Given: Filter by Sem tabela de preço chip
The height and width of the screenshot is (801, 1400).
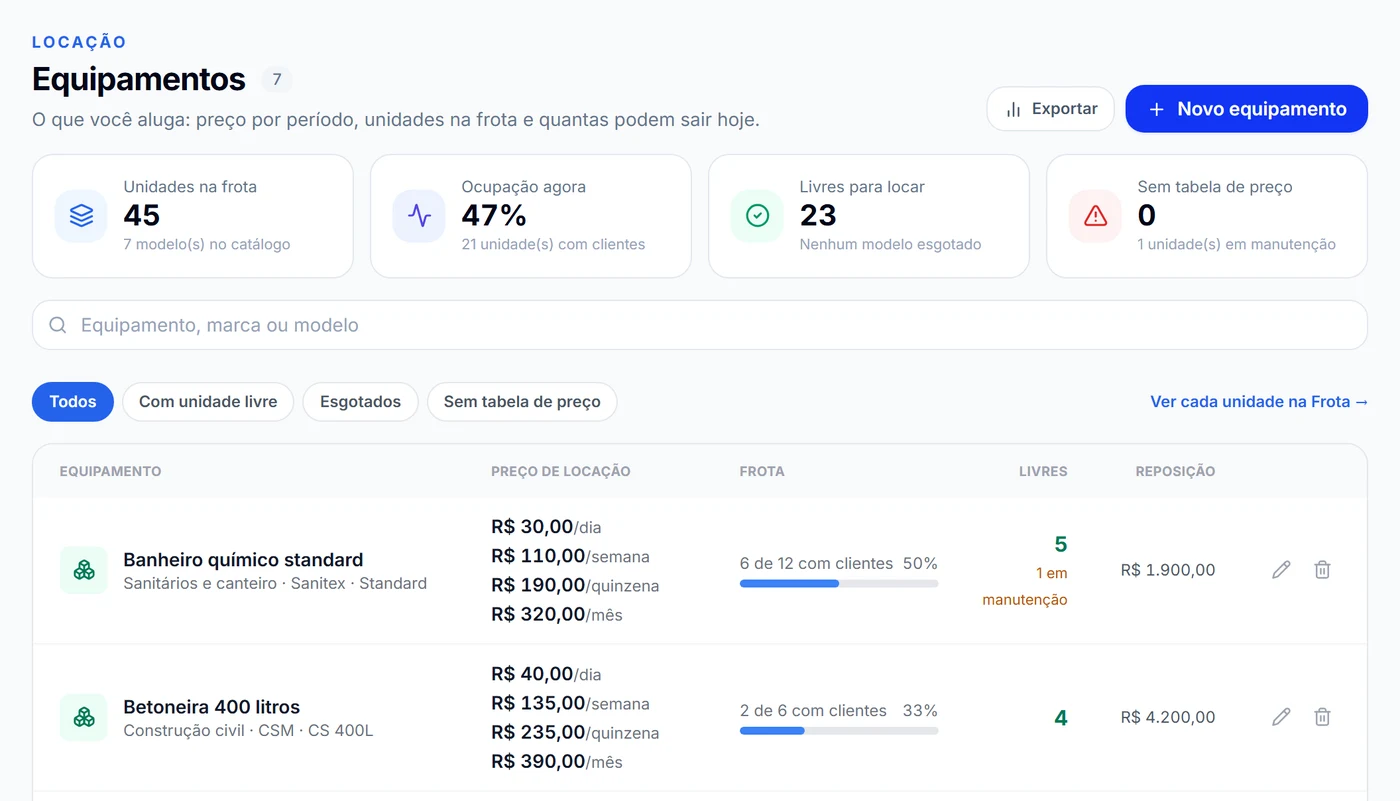Looking at the screenshot, I should 522,402.
